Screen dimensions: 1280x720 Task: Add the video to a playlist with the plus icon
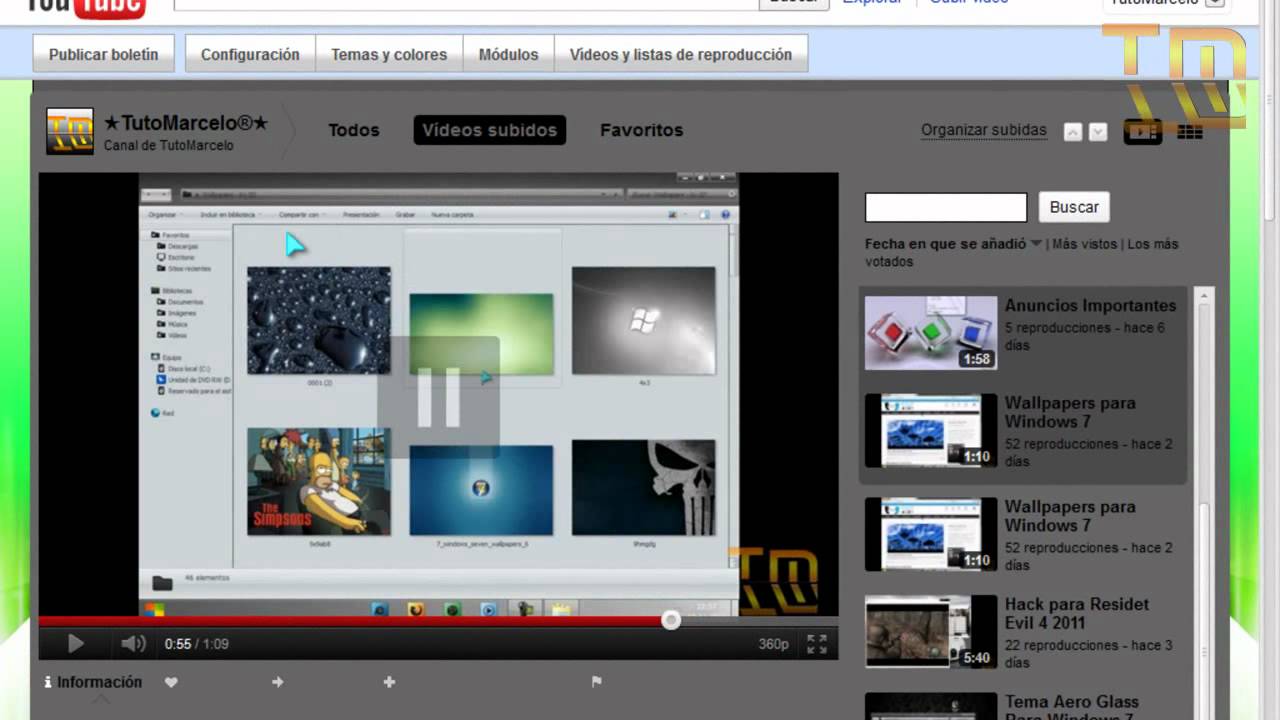pos(389,682)
